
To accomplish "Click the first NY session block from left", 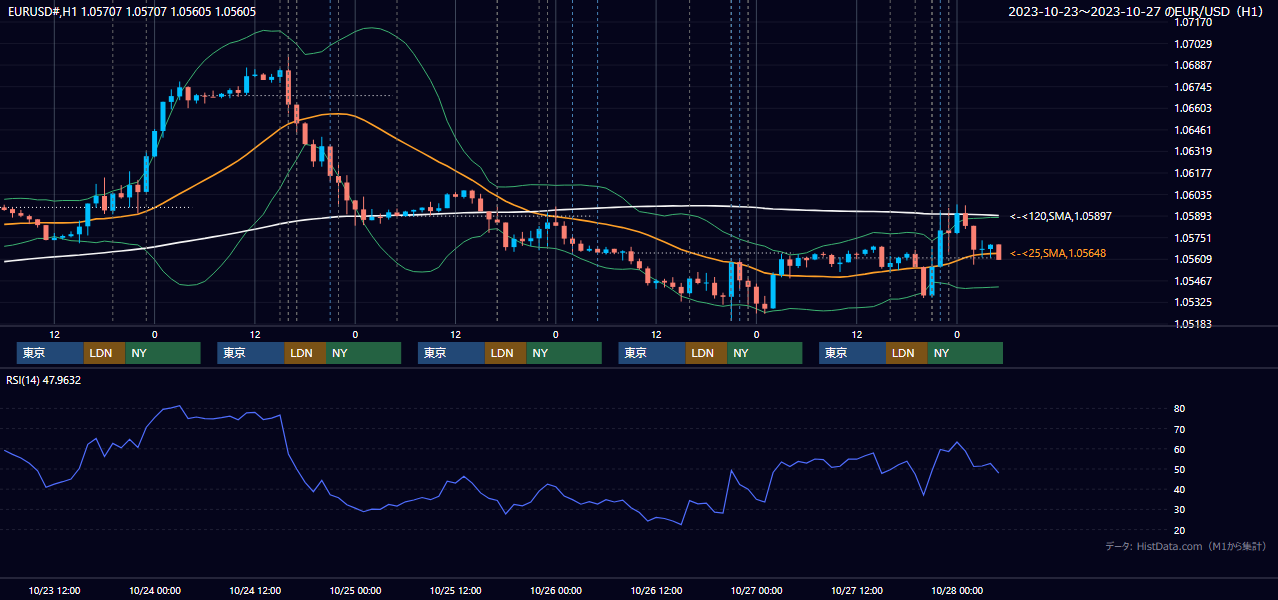I will point(163,353).
